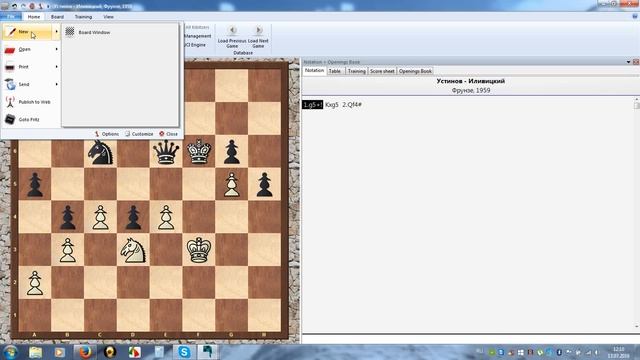This screenshot has width=640, height=360.
Task: Click the white pawn on g5
Action: [232, 184]
